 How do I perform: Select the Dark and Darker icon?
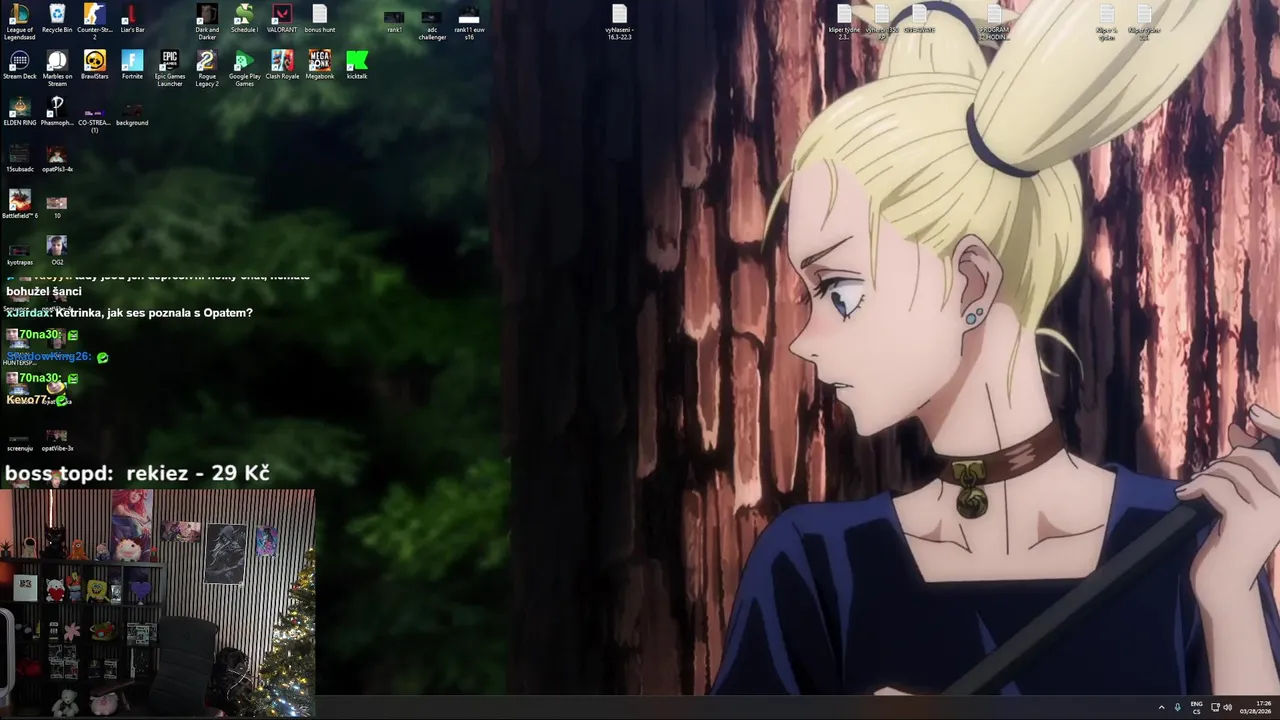pos(207,21)
